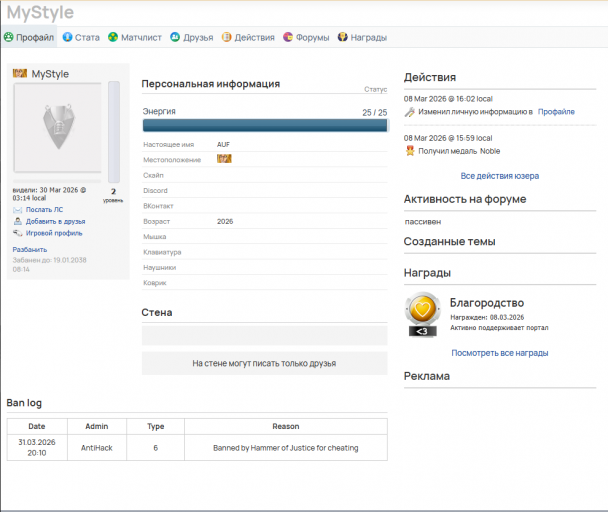Click the ВКонтакт row label
This screenshot has height=512, width=608.
point(158,206)
